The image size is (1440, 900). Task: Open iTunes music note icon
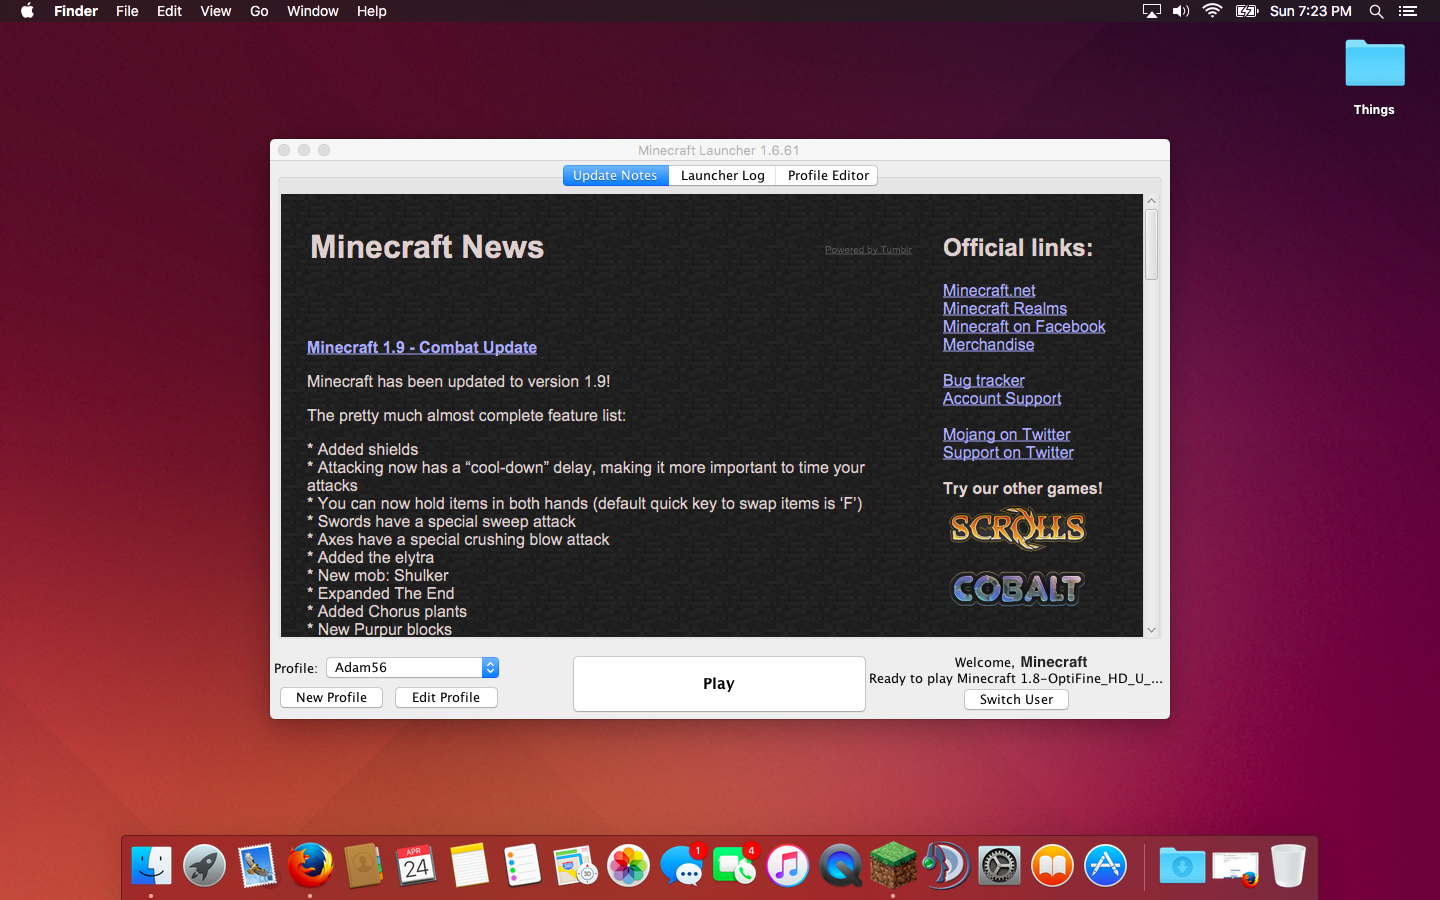[x=788, y=866]
